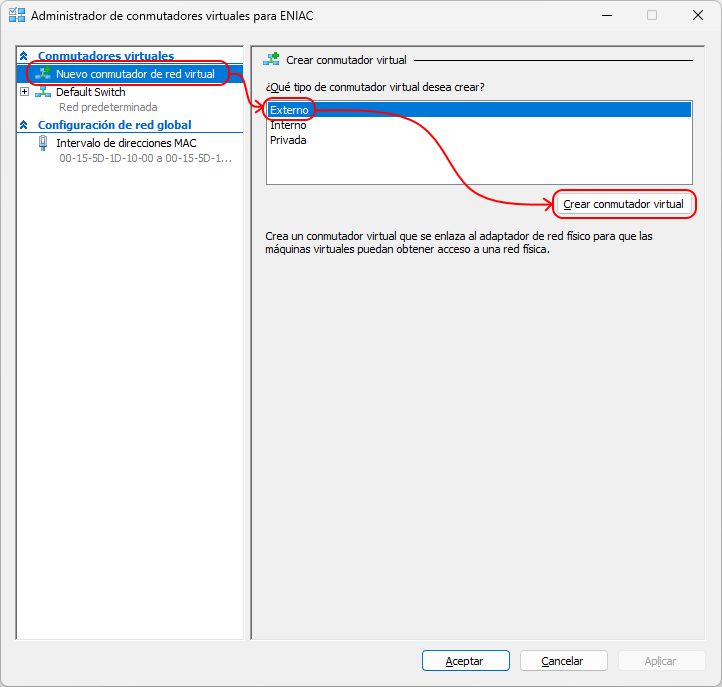Choose Privada switch type
Screen dimensions: 722x687
(x=479, y=140)
